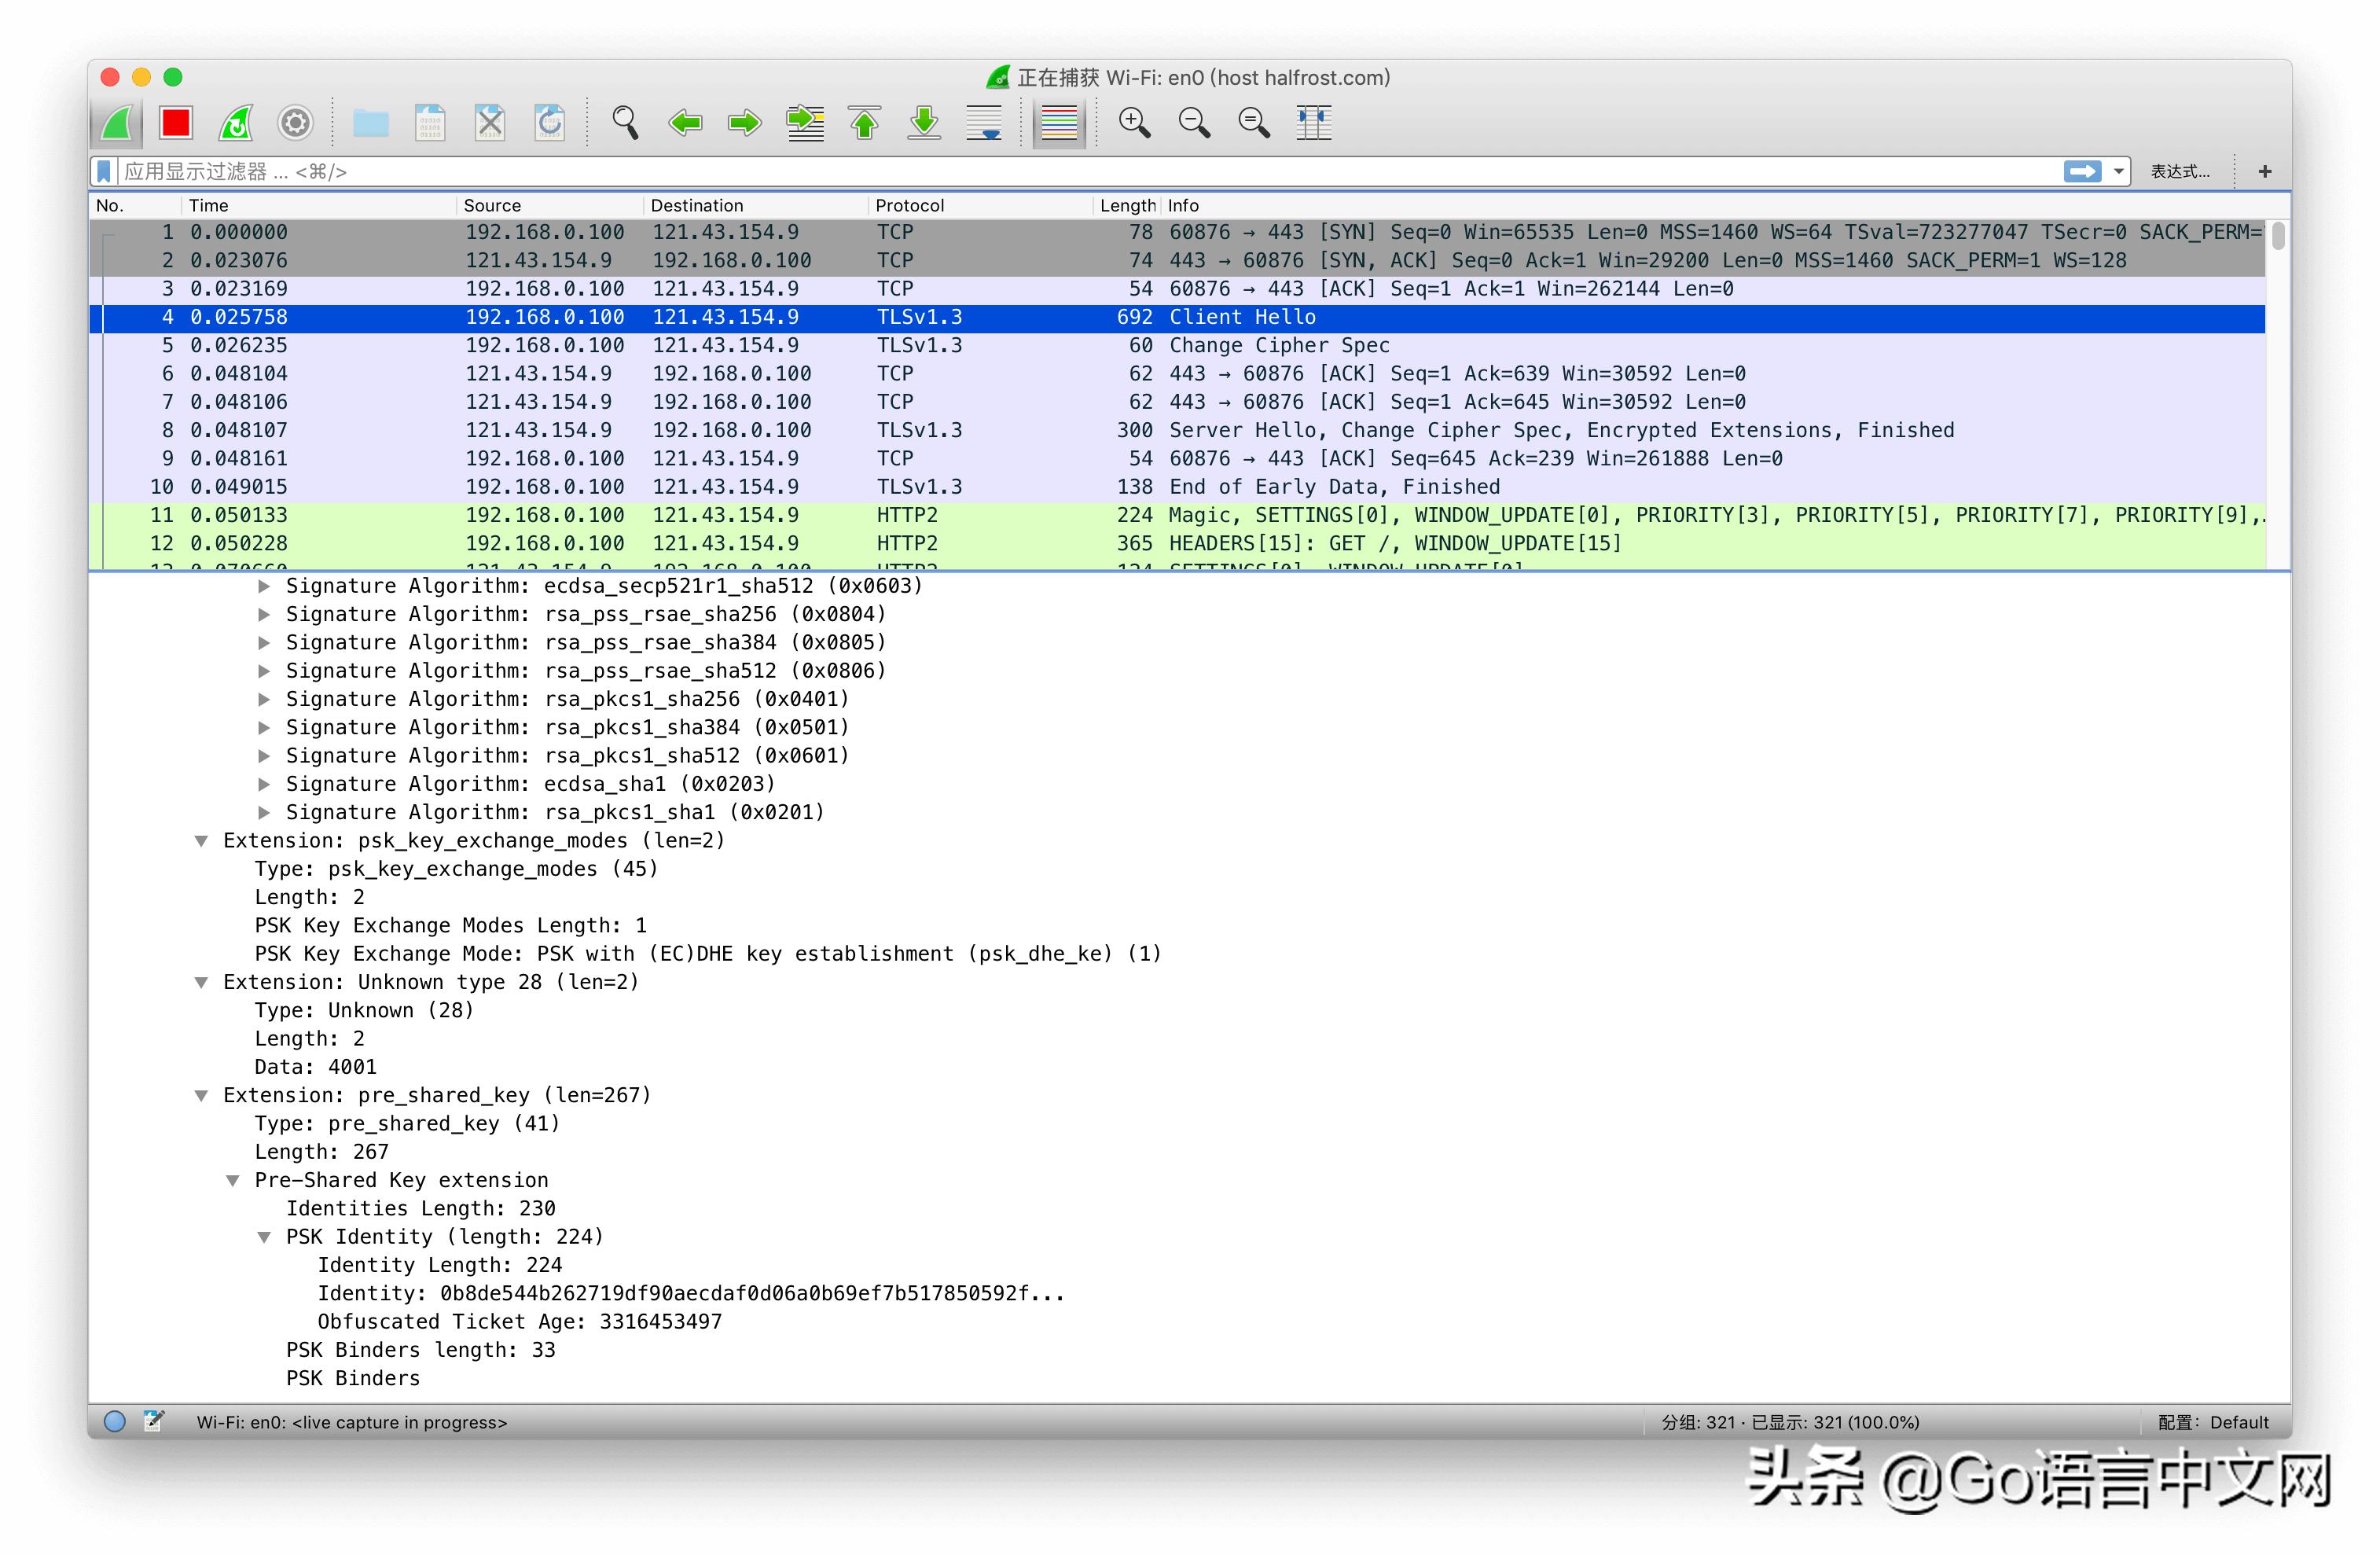Screen dimensions: 2380x1555
Task: Toggle colorize packet list button
Action: point(1059,123)
